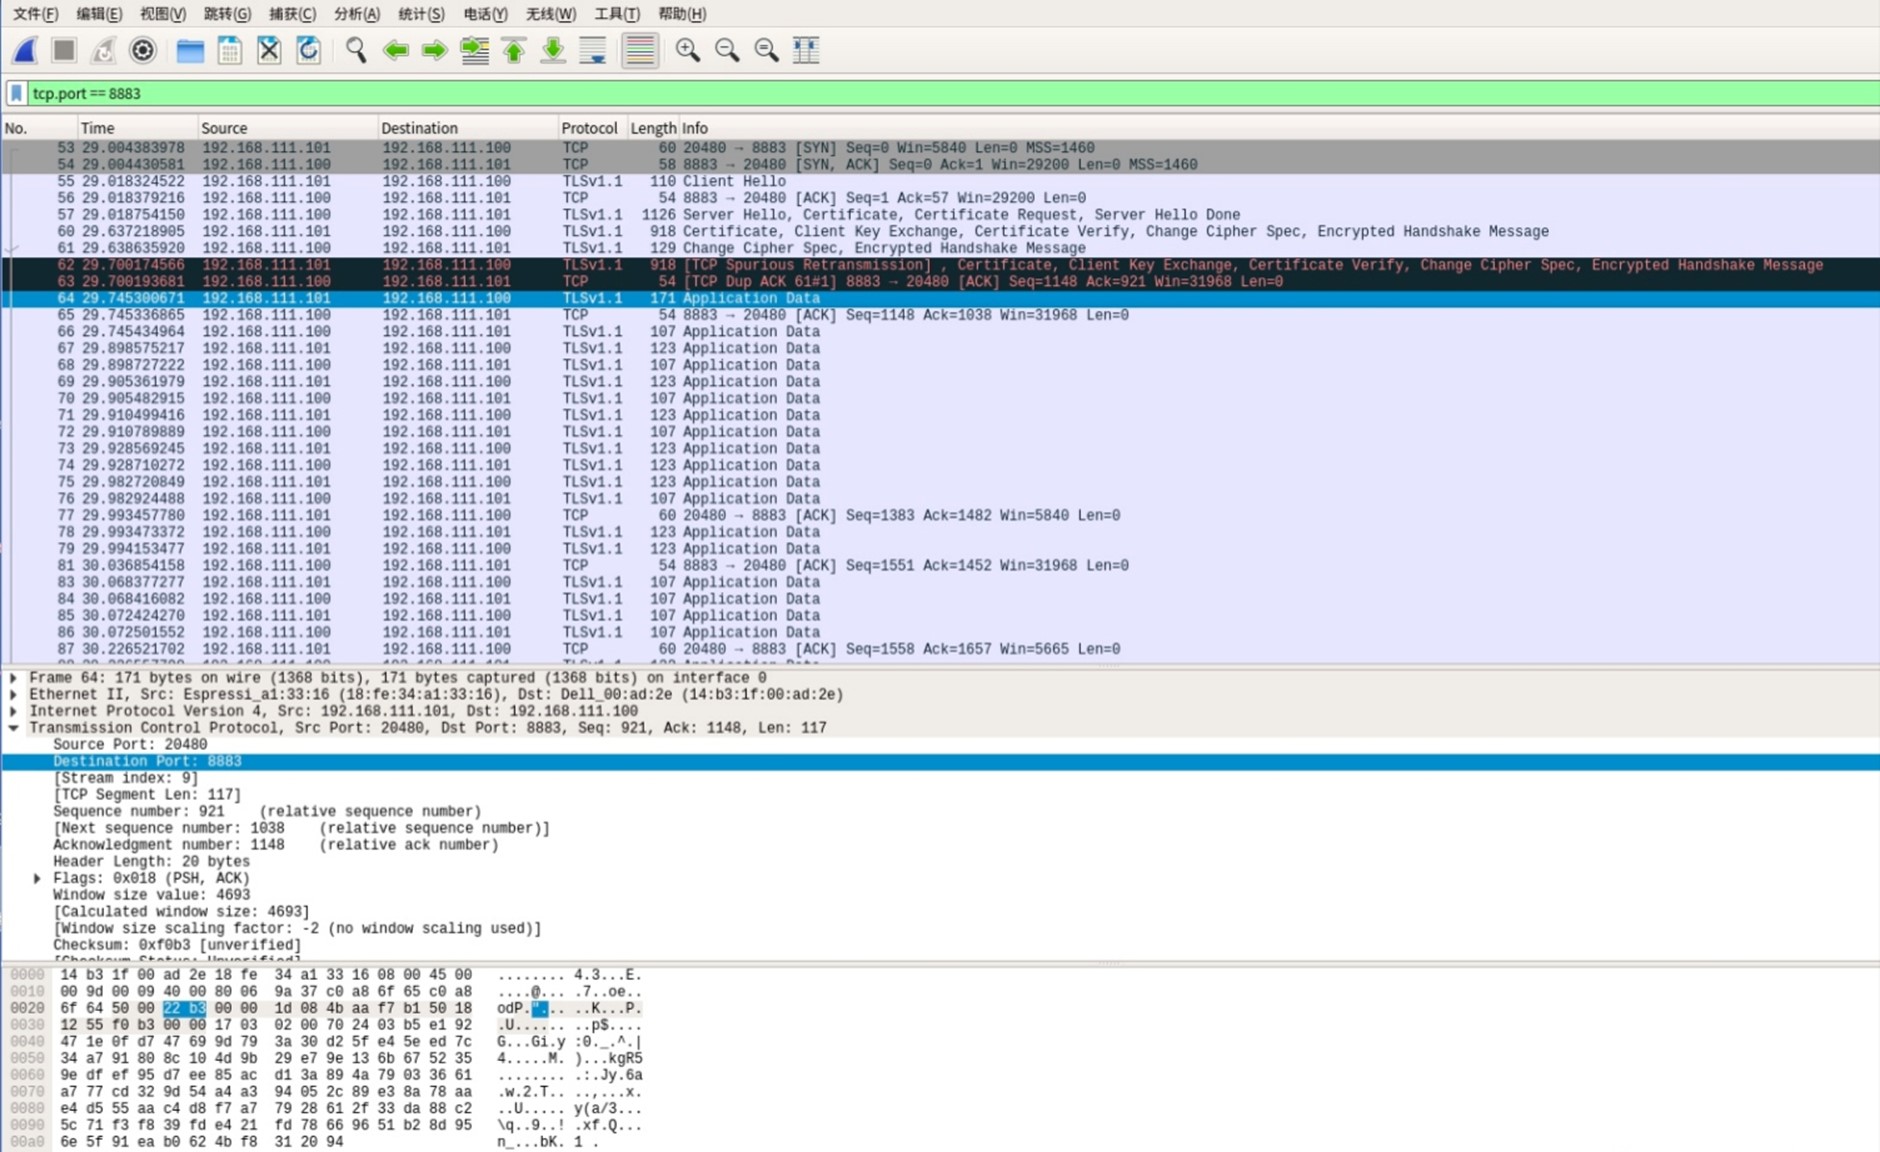Click the tcp.port == 8883 filter field

900,93
